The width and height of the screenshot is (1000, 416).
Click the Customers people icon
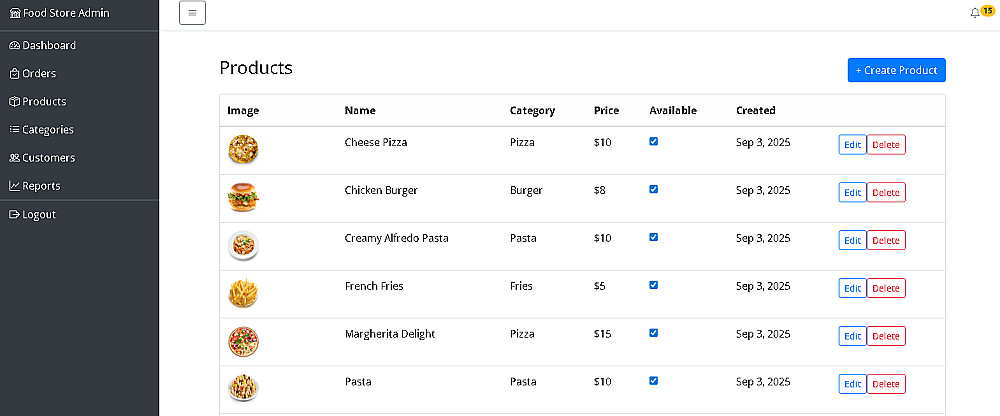coord(14,158)
